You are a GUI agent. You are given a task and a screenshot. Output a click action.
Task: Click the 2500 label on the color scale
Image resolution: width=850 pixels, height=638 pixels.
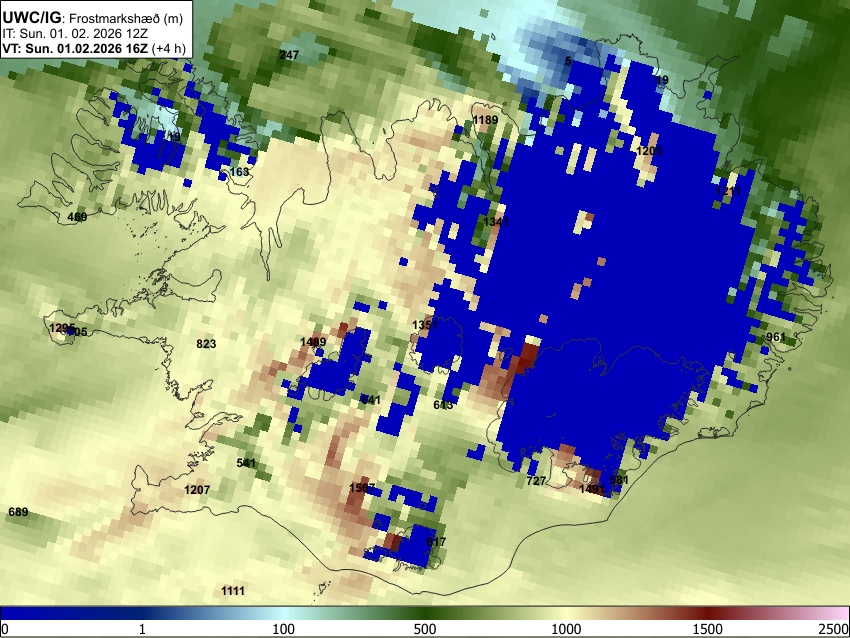click(834, 629)
